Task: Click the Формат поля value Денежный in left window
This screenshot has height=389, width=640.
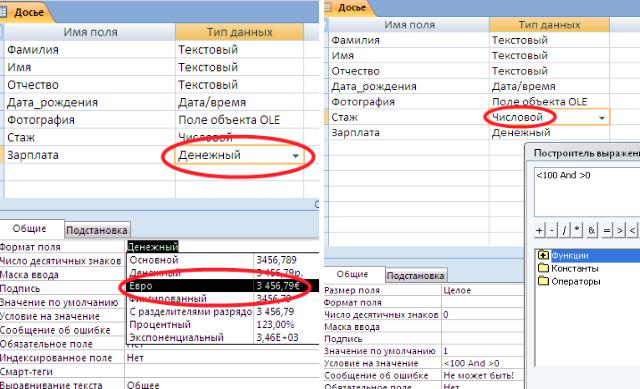Action: coord(153,247)
